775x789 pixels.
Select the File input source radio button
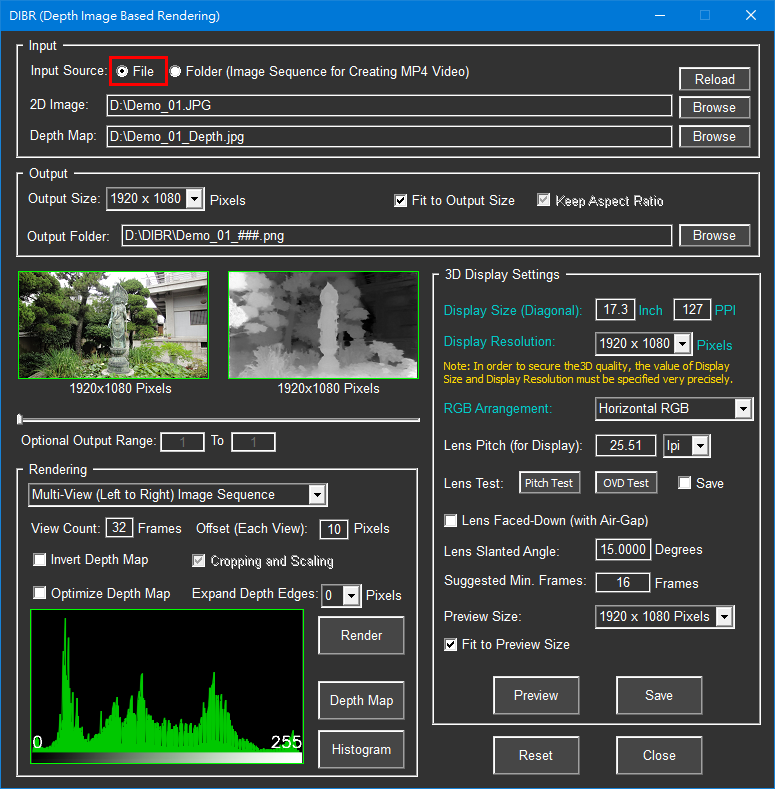(122, 71)
